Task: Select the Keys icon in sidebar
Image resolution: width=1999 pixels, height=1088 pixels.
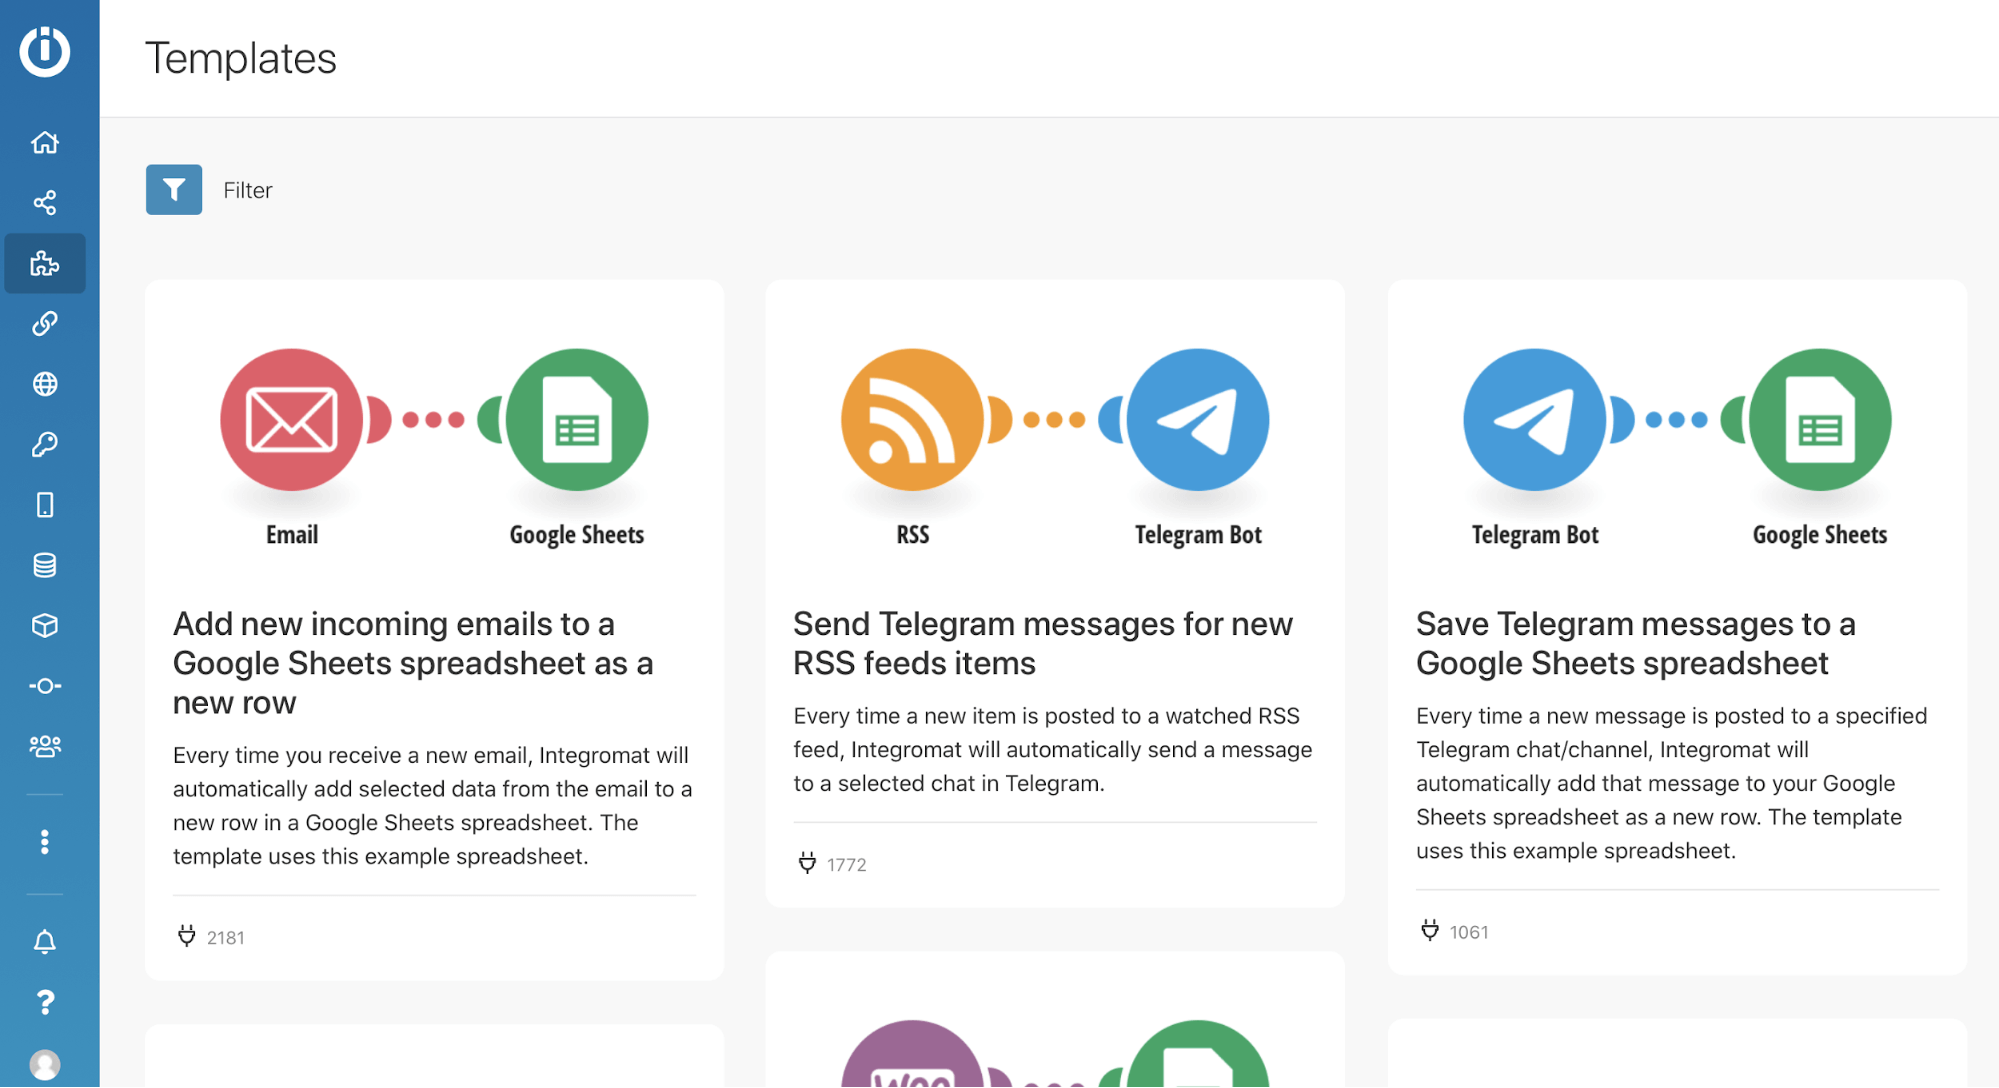Action: [45, 444]
